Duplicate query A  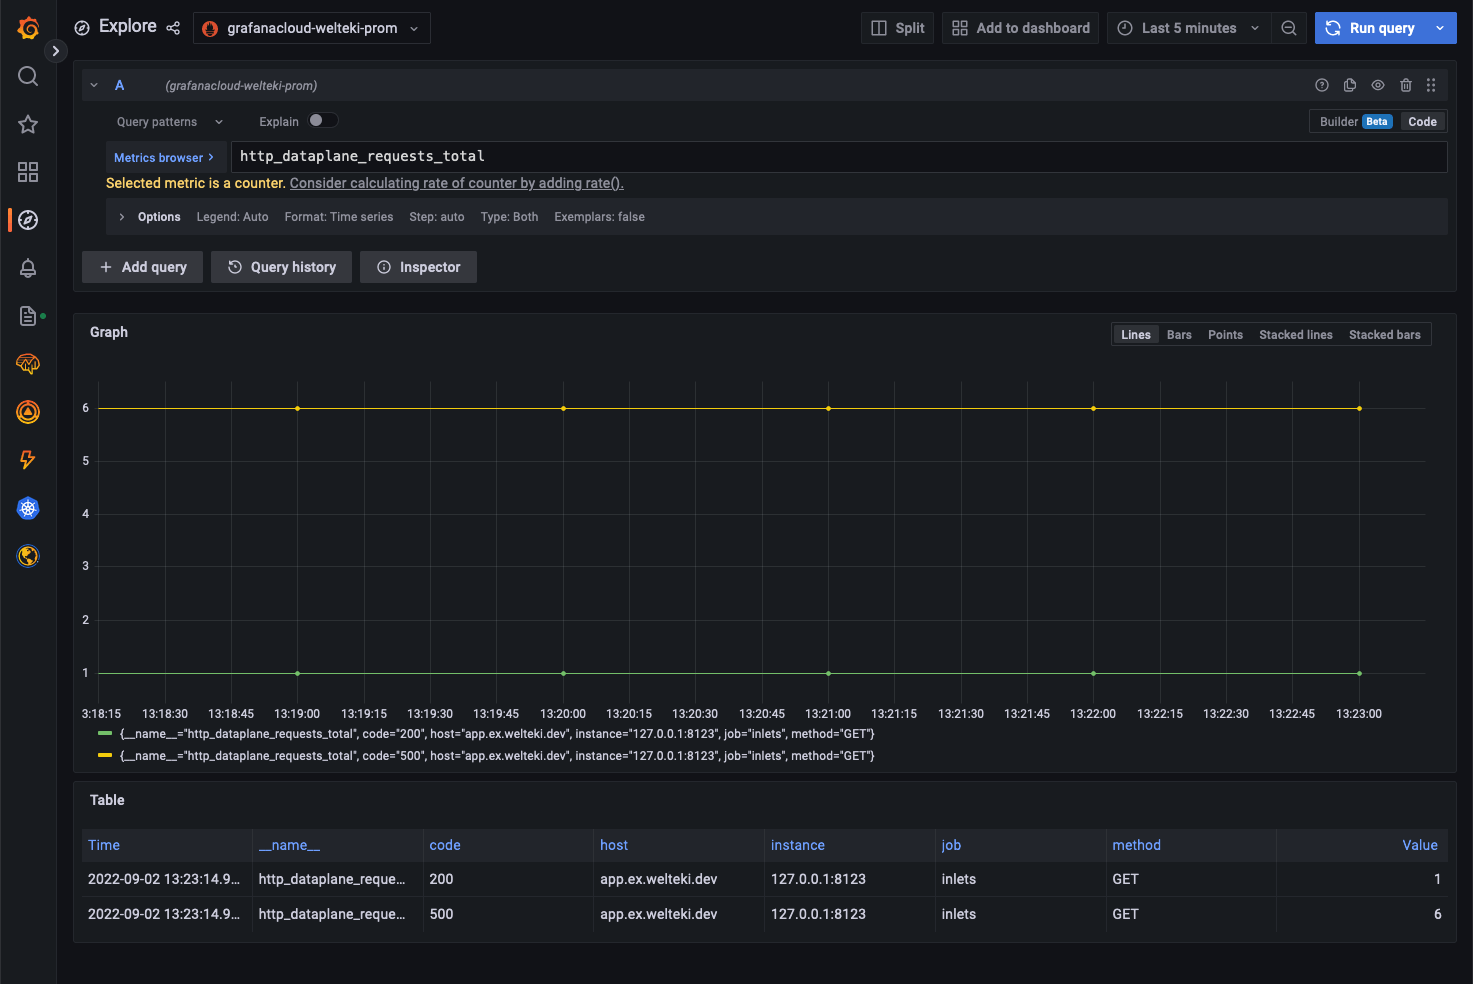(x=1350, y=85)
